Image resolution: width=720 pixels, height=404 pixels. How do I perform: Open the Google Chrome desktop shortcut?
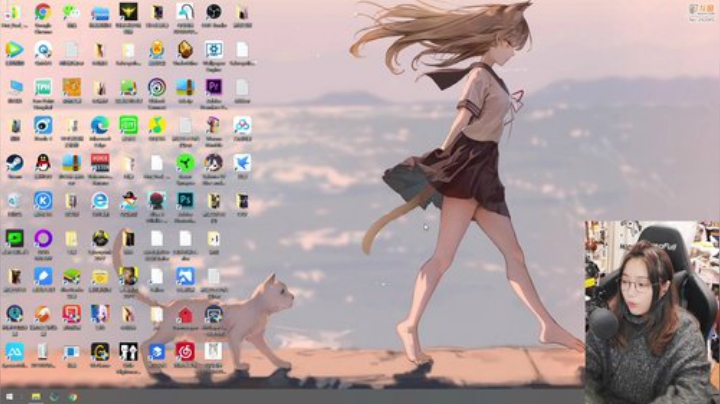[x=43, y=12]
